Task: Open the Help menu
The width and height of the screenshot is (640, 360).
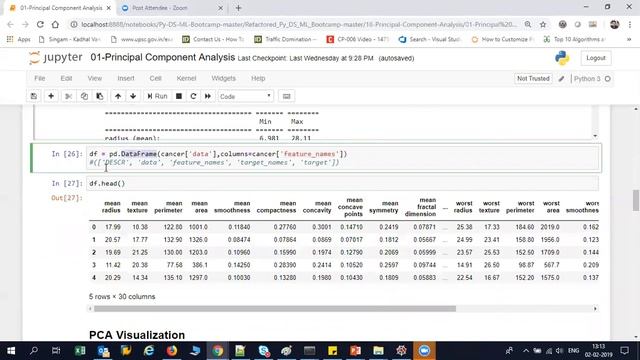Action: (258, 78)
